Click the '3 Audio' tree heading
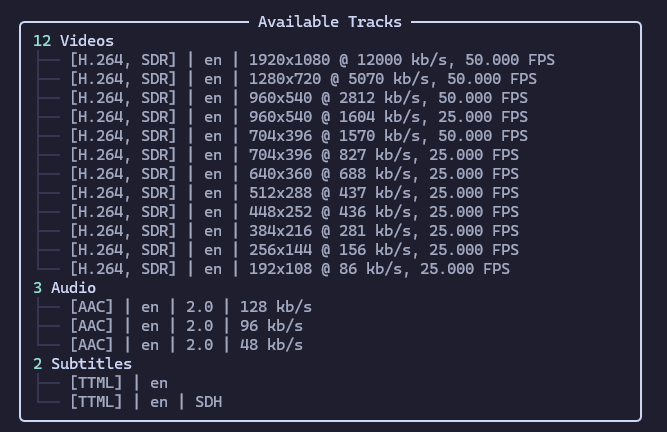 [64, 288]
